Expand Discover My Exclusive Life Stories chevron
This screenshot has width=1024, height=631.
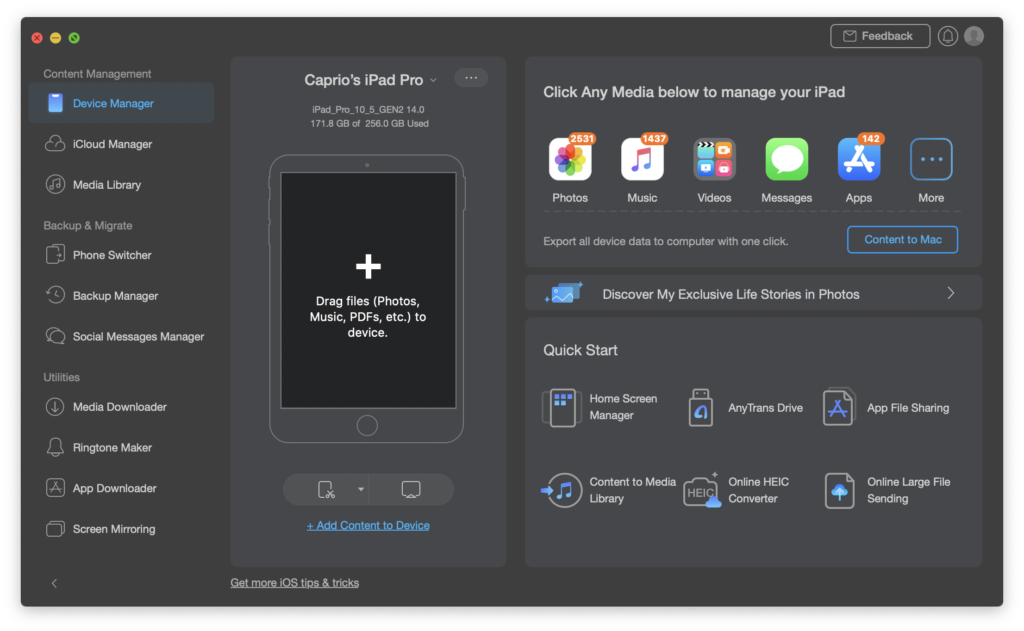coord(951,293)
